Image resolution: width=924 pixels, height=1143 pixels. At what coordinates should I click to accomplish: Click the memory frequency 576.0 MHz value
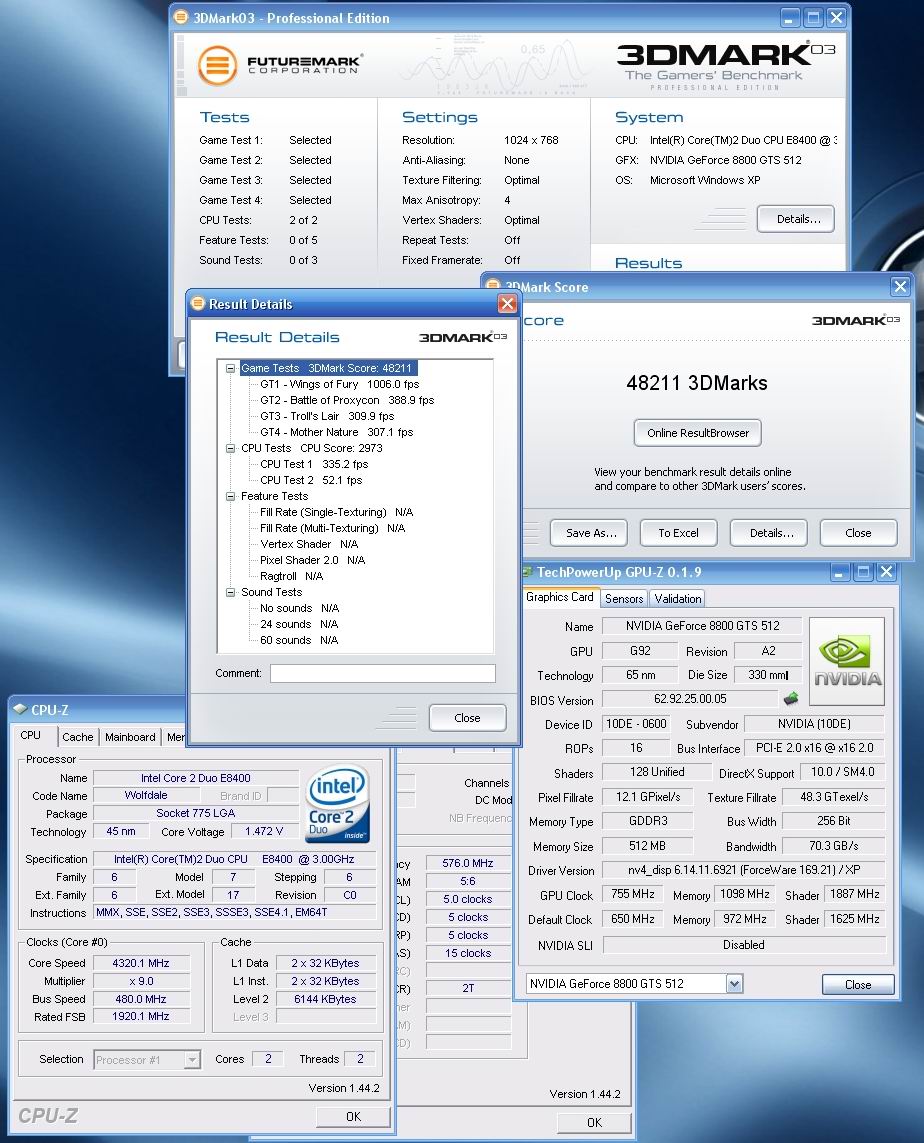pos(468,863)
